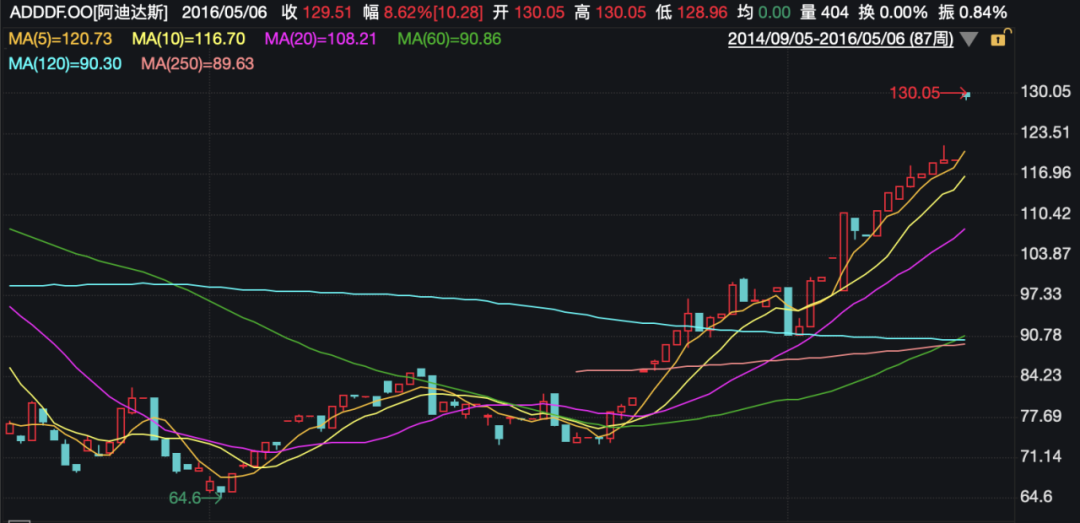The width and height of the screenshot is (1080, 523).
Task: Click the 2016/05/06 date in header
Action: pos(226,13)
